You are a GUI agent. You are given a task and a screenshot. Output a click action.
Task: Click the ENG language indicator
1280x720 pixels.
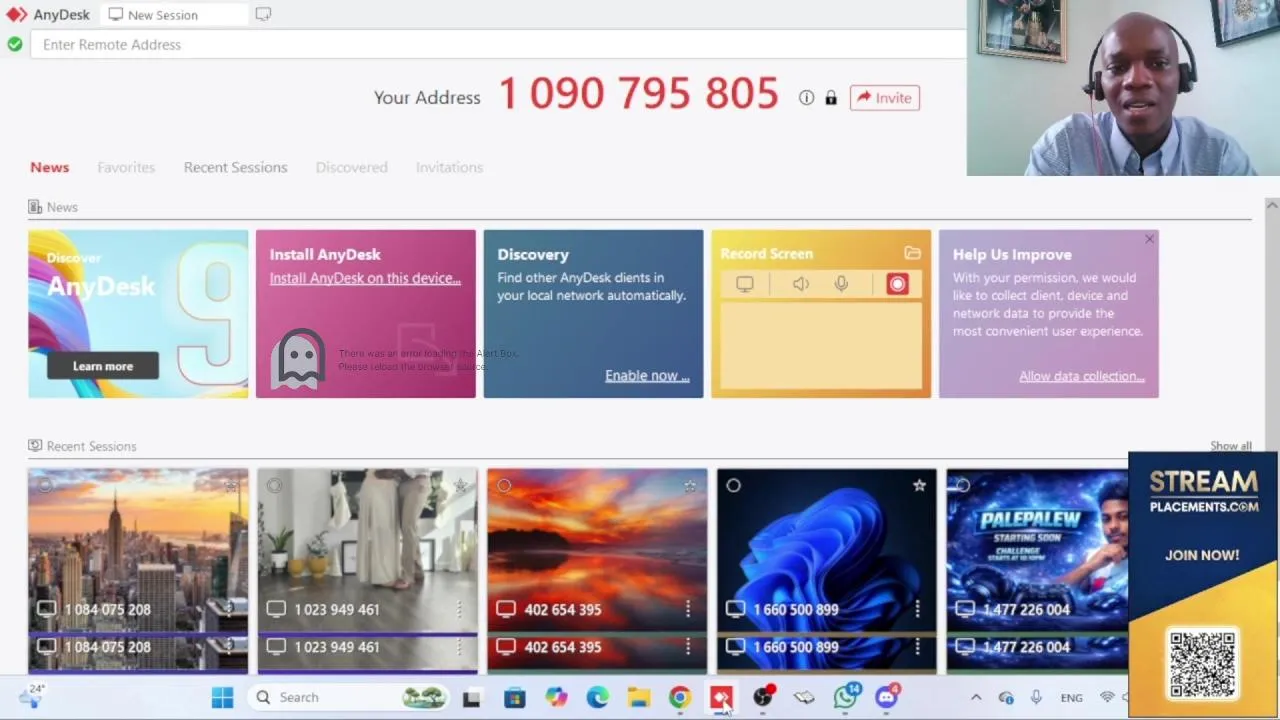(1071, 698)
